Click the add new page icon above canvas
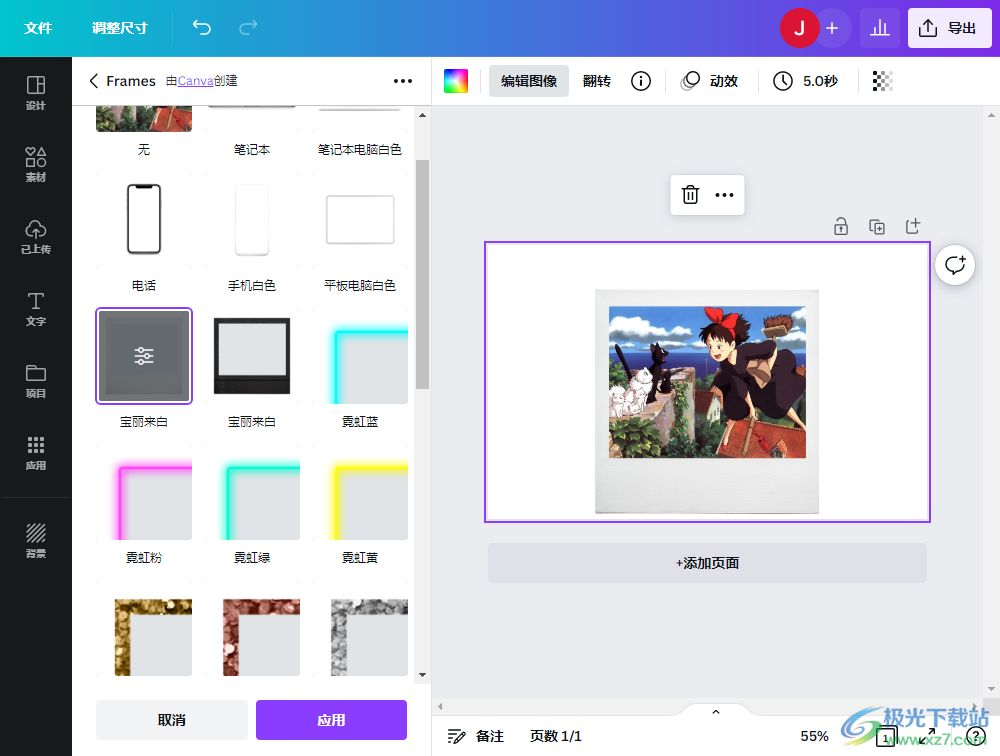 tap(913, 226)
